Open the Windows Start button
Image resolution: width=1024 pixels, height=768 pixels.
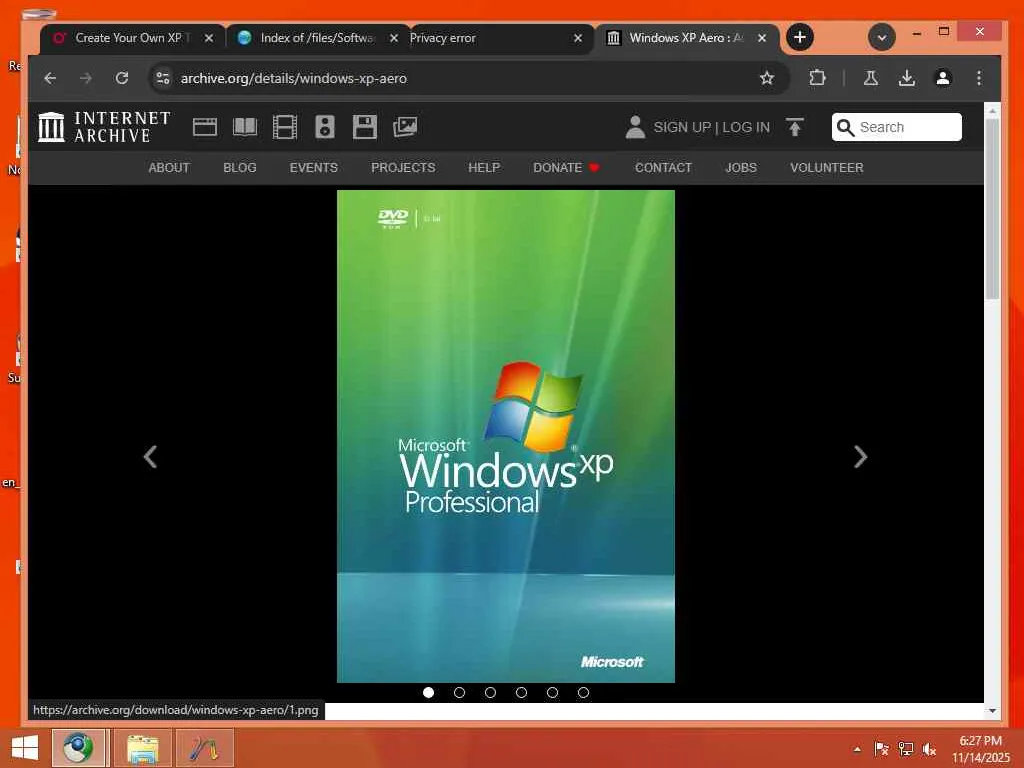pyautogui.click(x=25, y=748)
